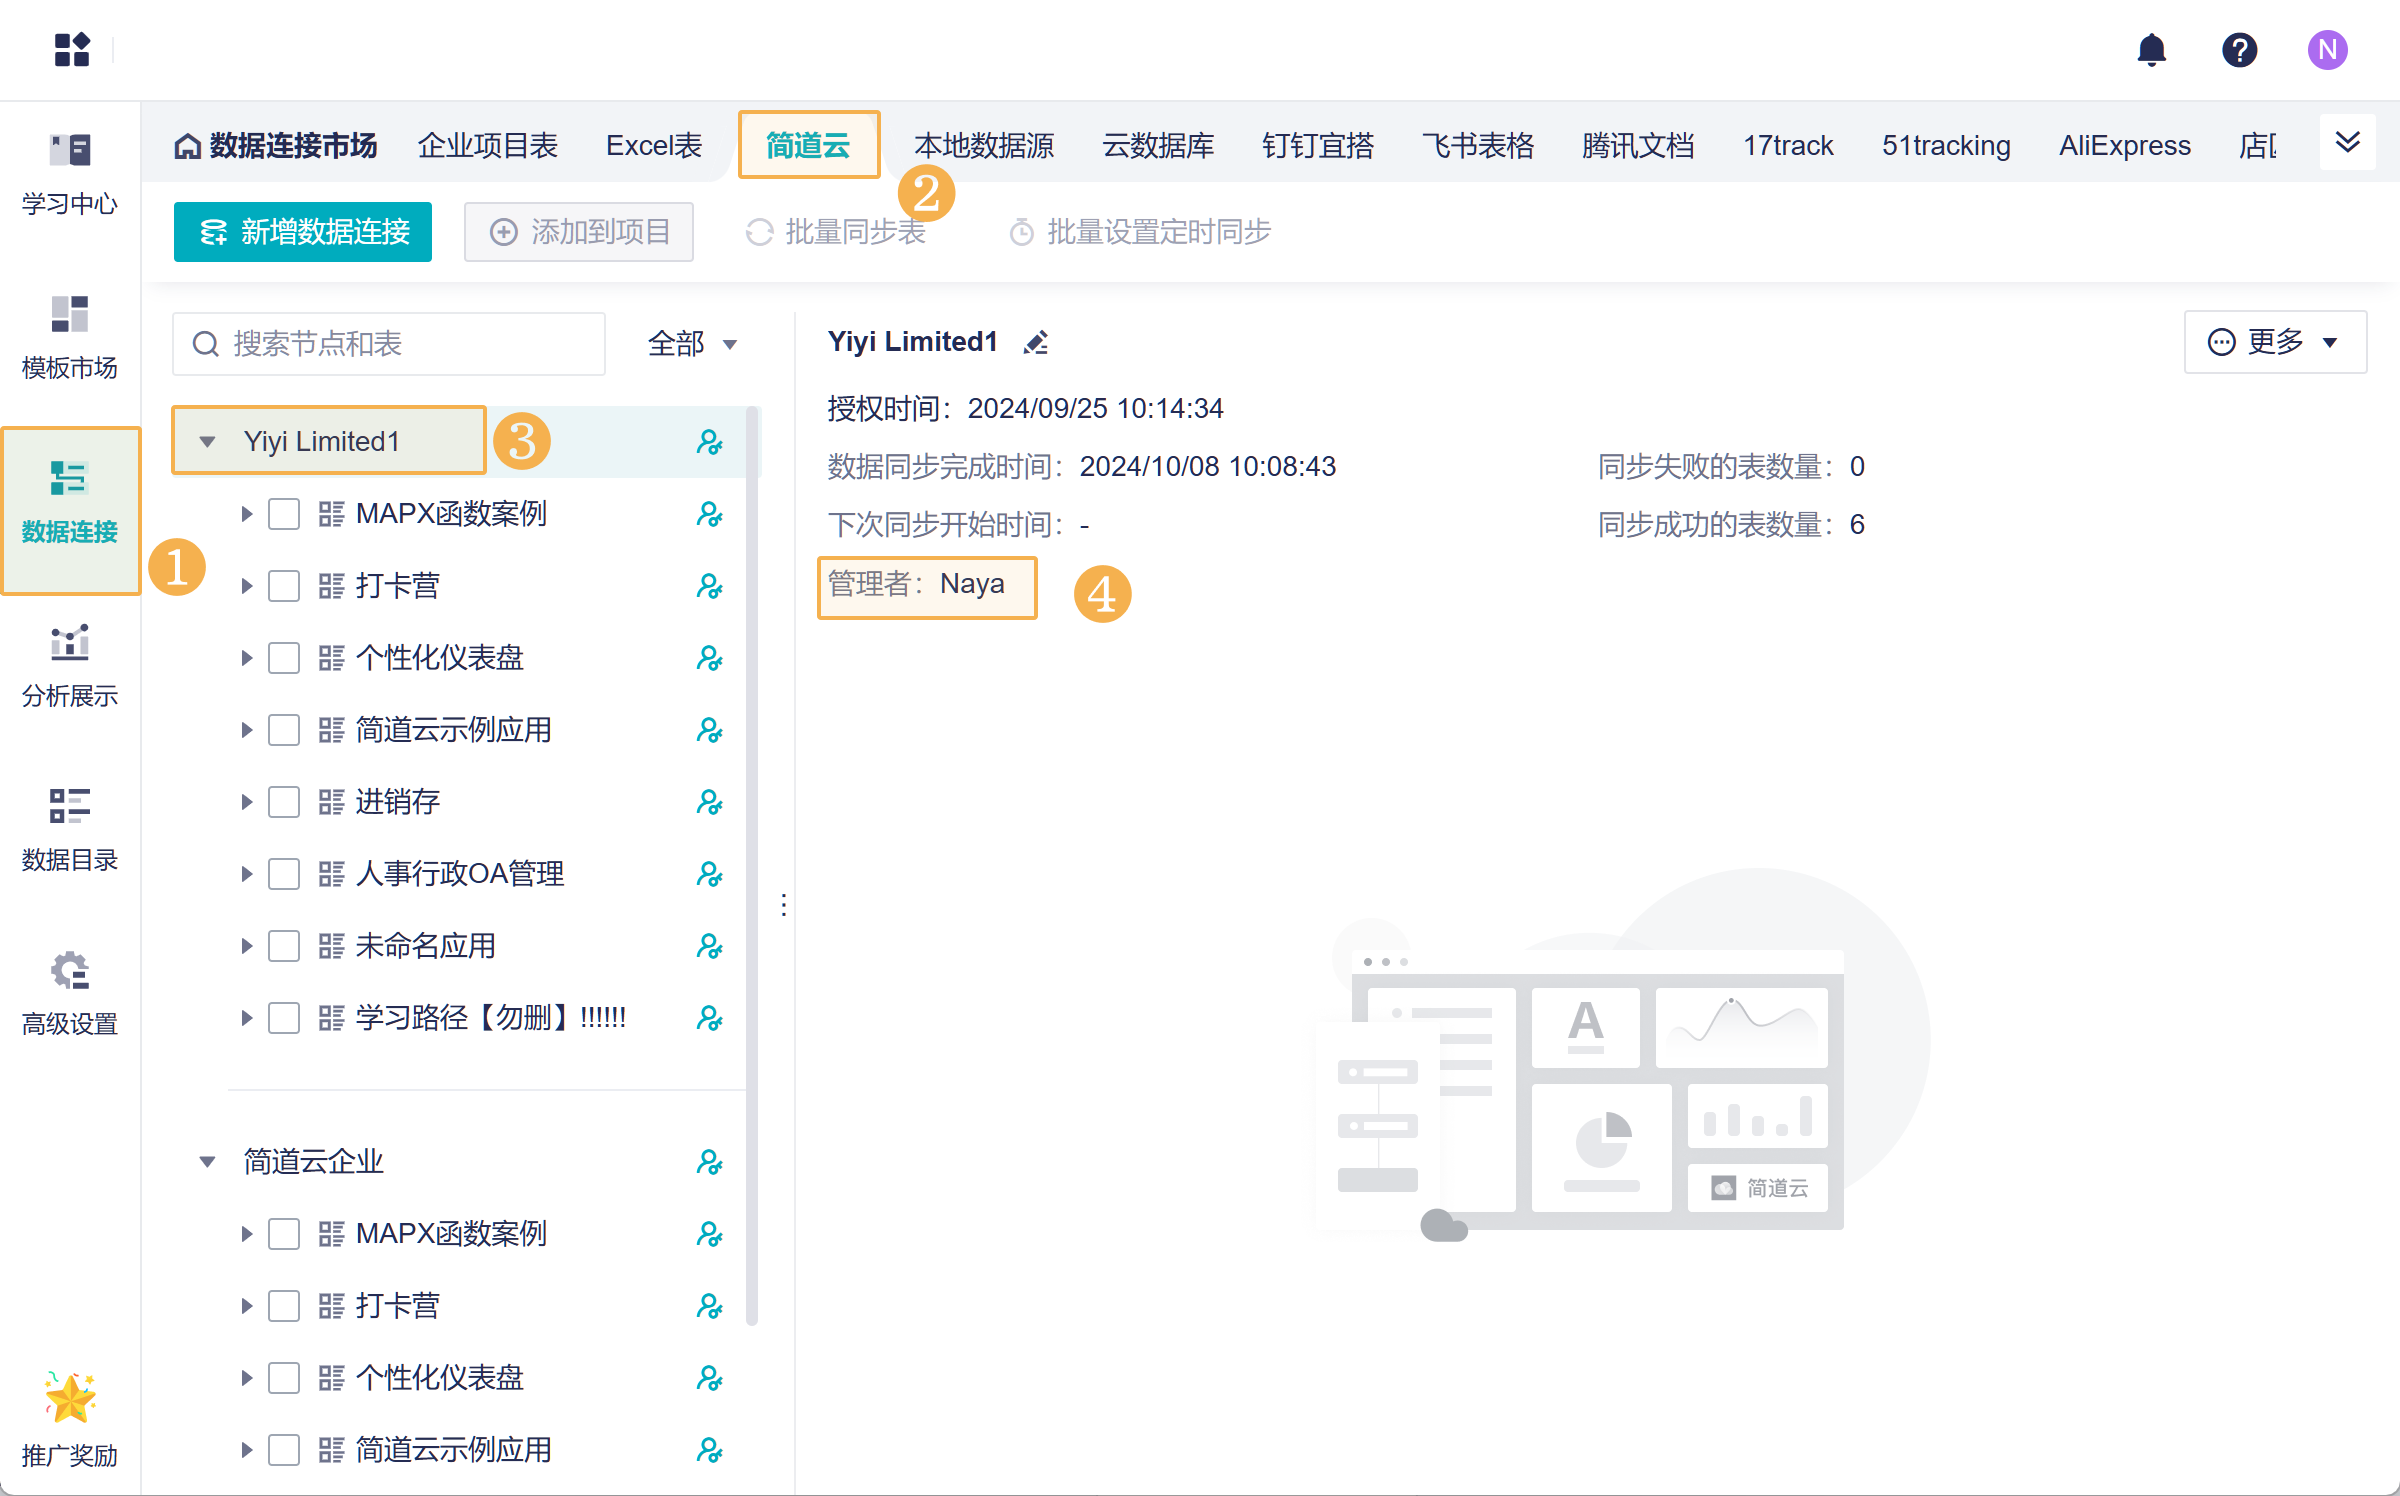This screenshot has height=1496, width=2400.
Task: Switch to the 飞书表格 tab
Action: click(1477, 146)
